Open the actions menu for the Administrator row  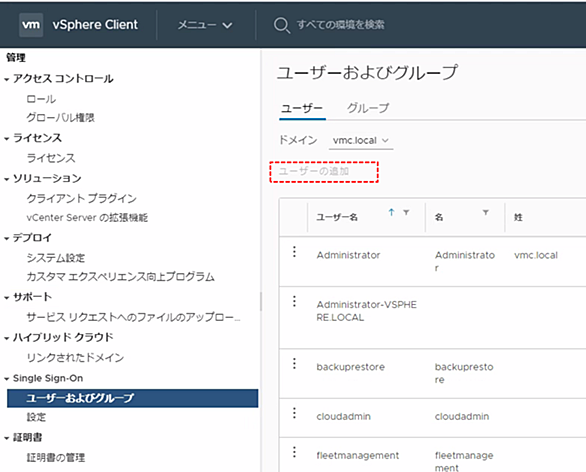(294, 252)
